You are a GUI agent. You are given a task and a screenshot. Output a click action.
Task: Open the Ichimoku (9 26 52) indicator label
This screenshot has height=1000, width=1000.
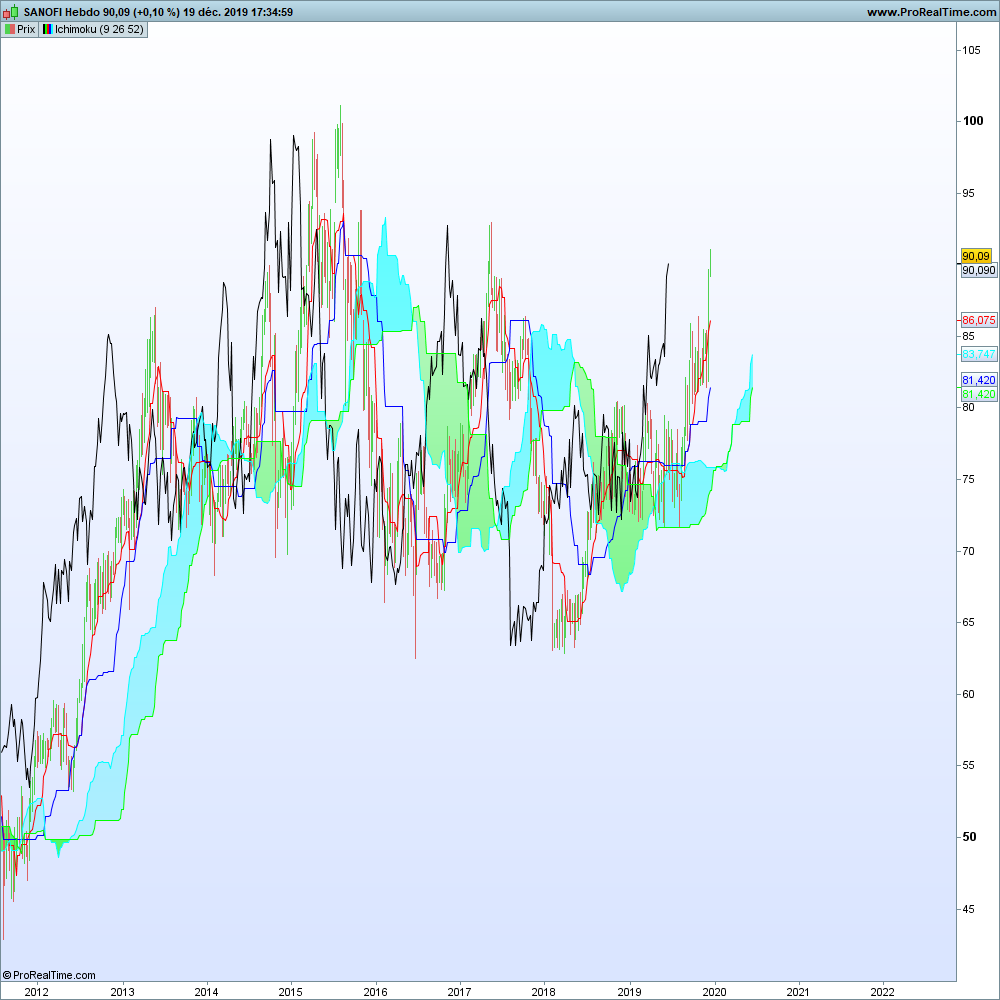(93, 29)
